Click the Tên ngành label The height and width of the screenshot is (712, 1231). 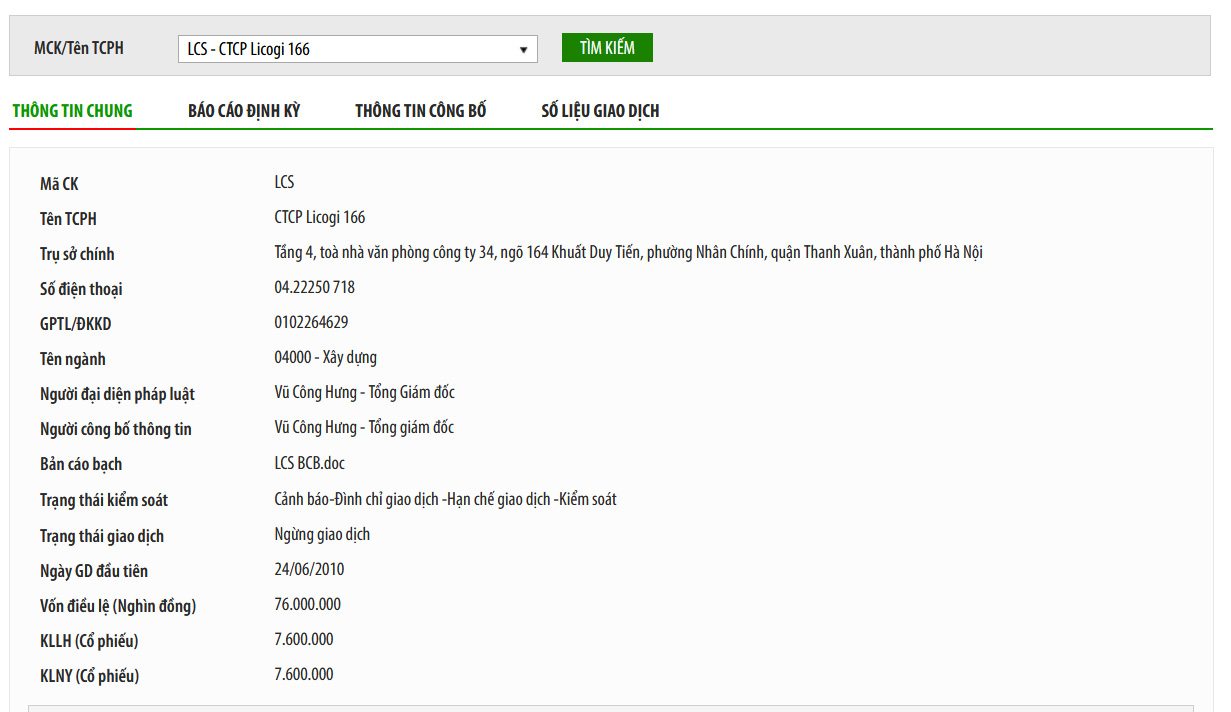(72, 359)
